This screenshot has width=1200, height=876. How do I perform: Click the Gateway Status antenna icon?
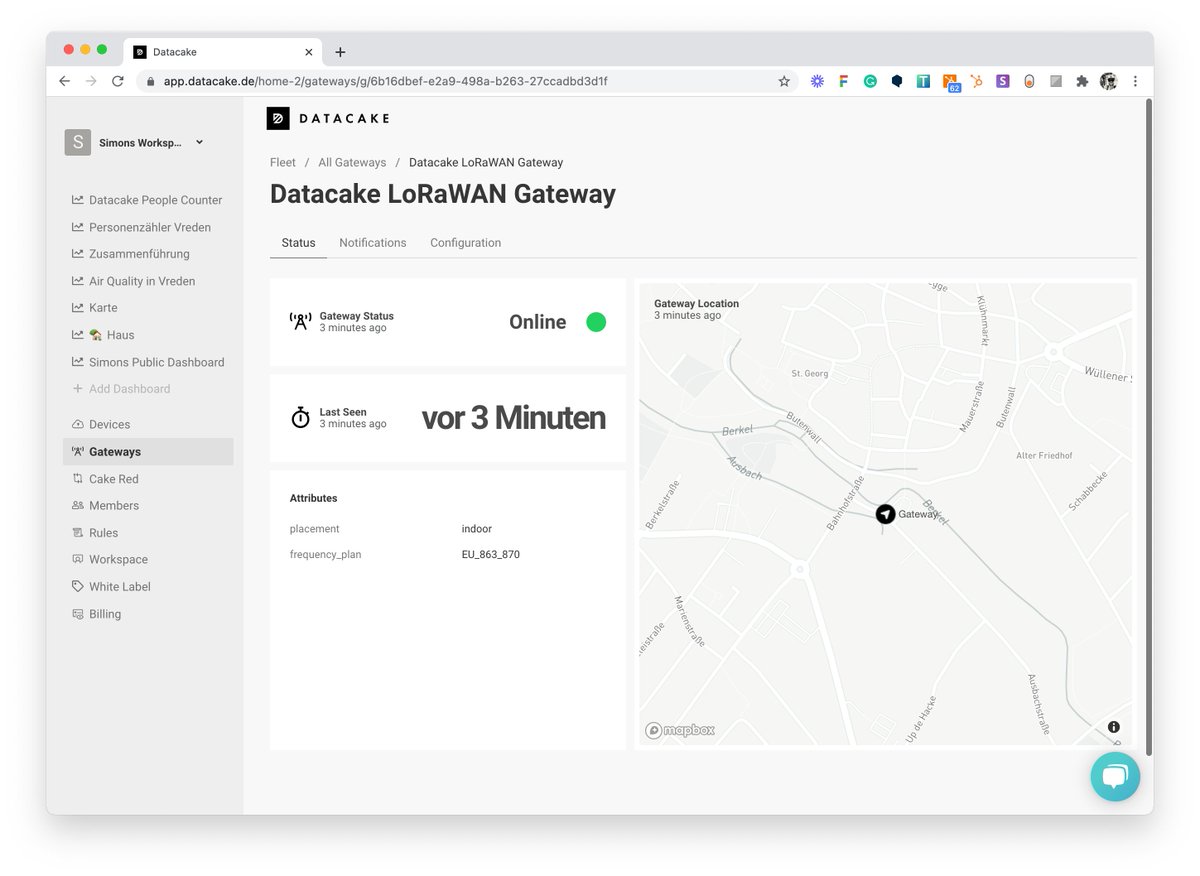300,321
